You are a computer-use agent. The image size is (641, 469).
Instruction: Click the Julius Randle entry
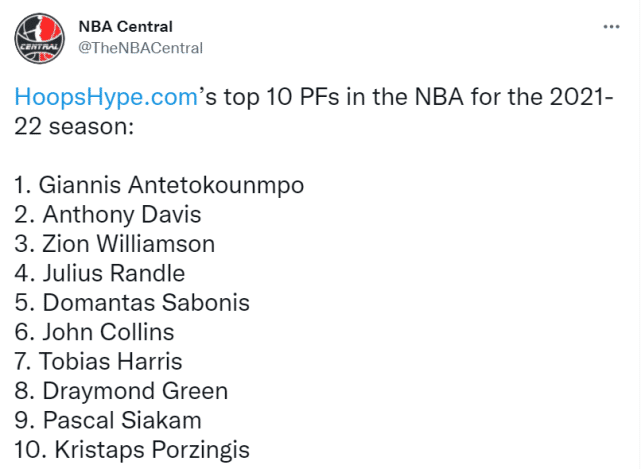tap(100, 273)
